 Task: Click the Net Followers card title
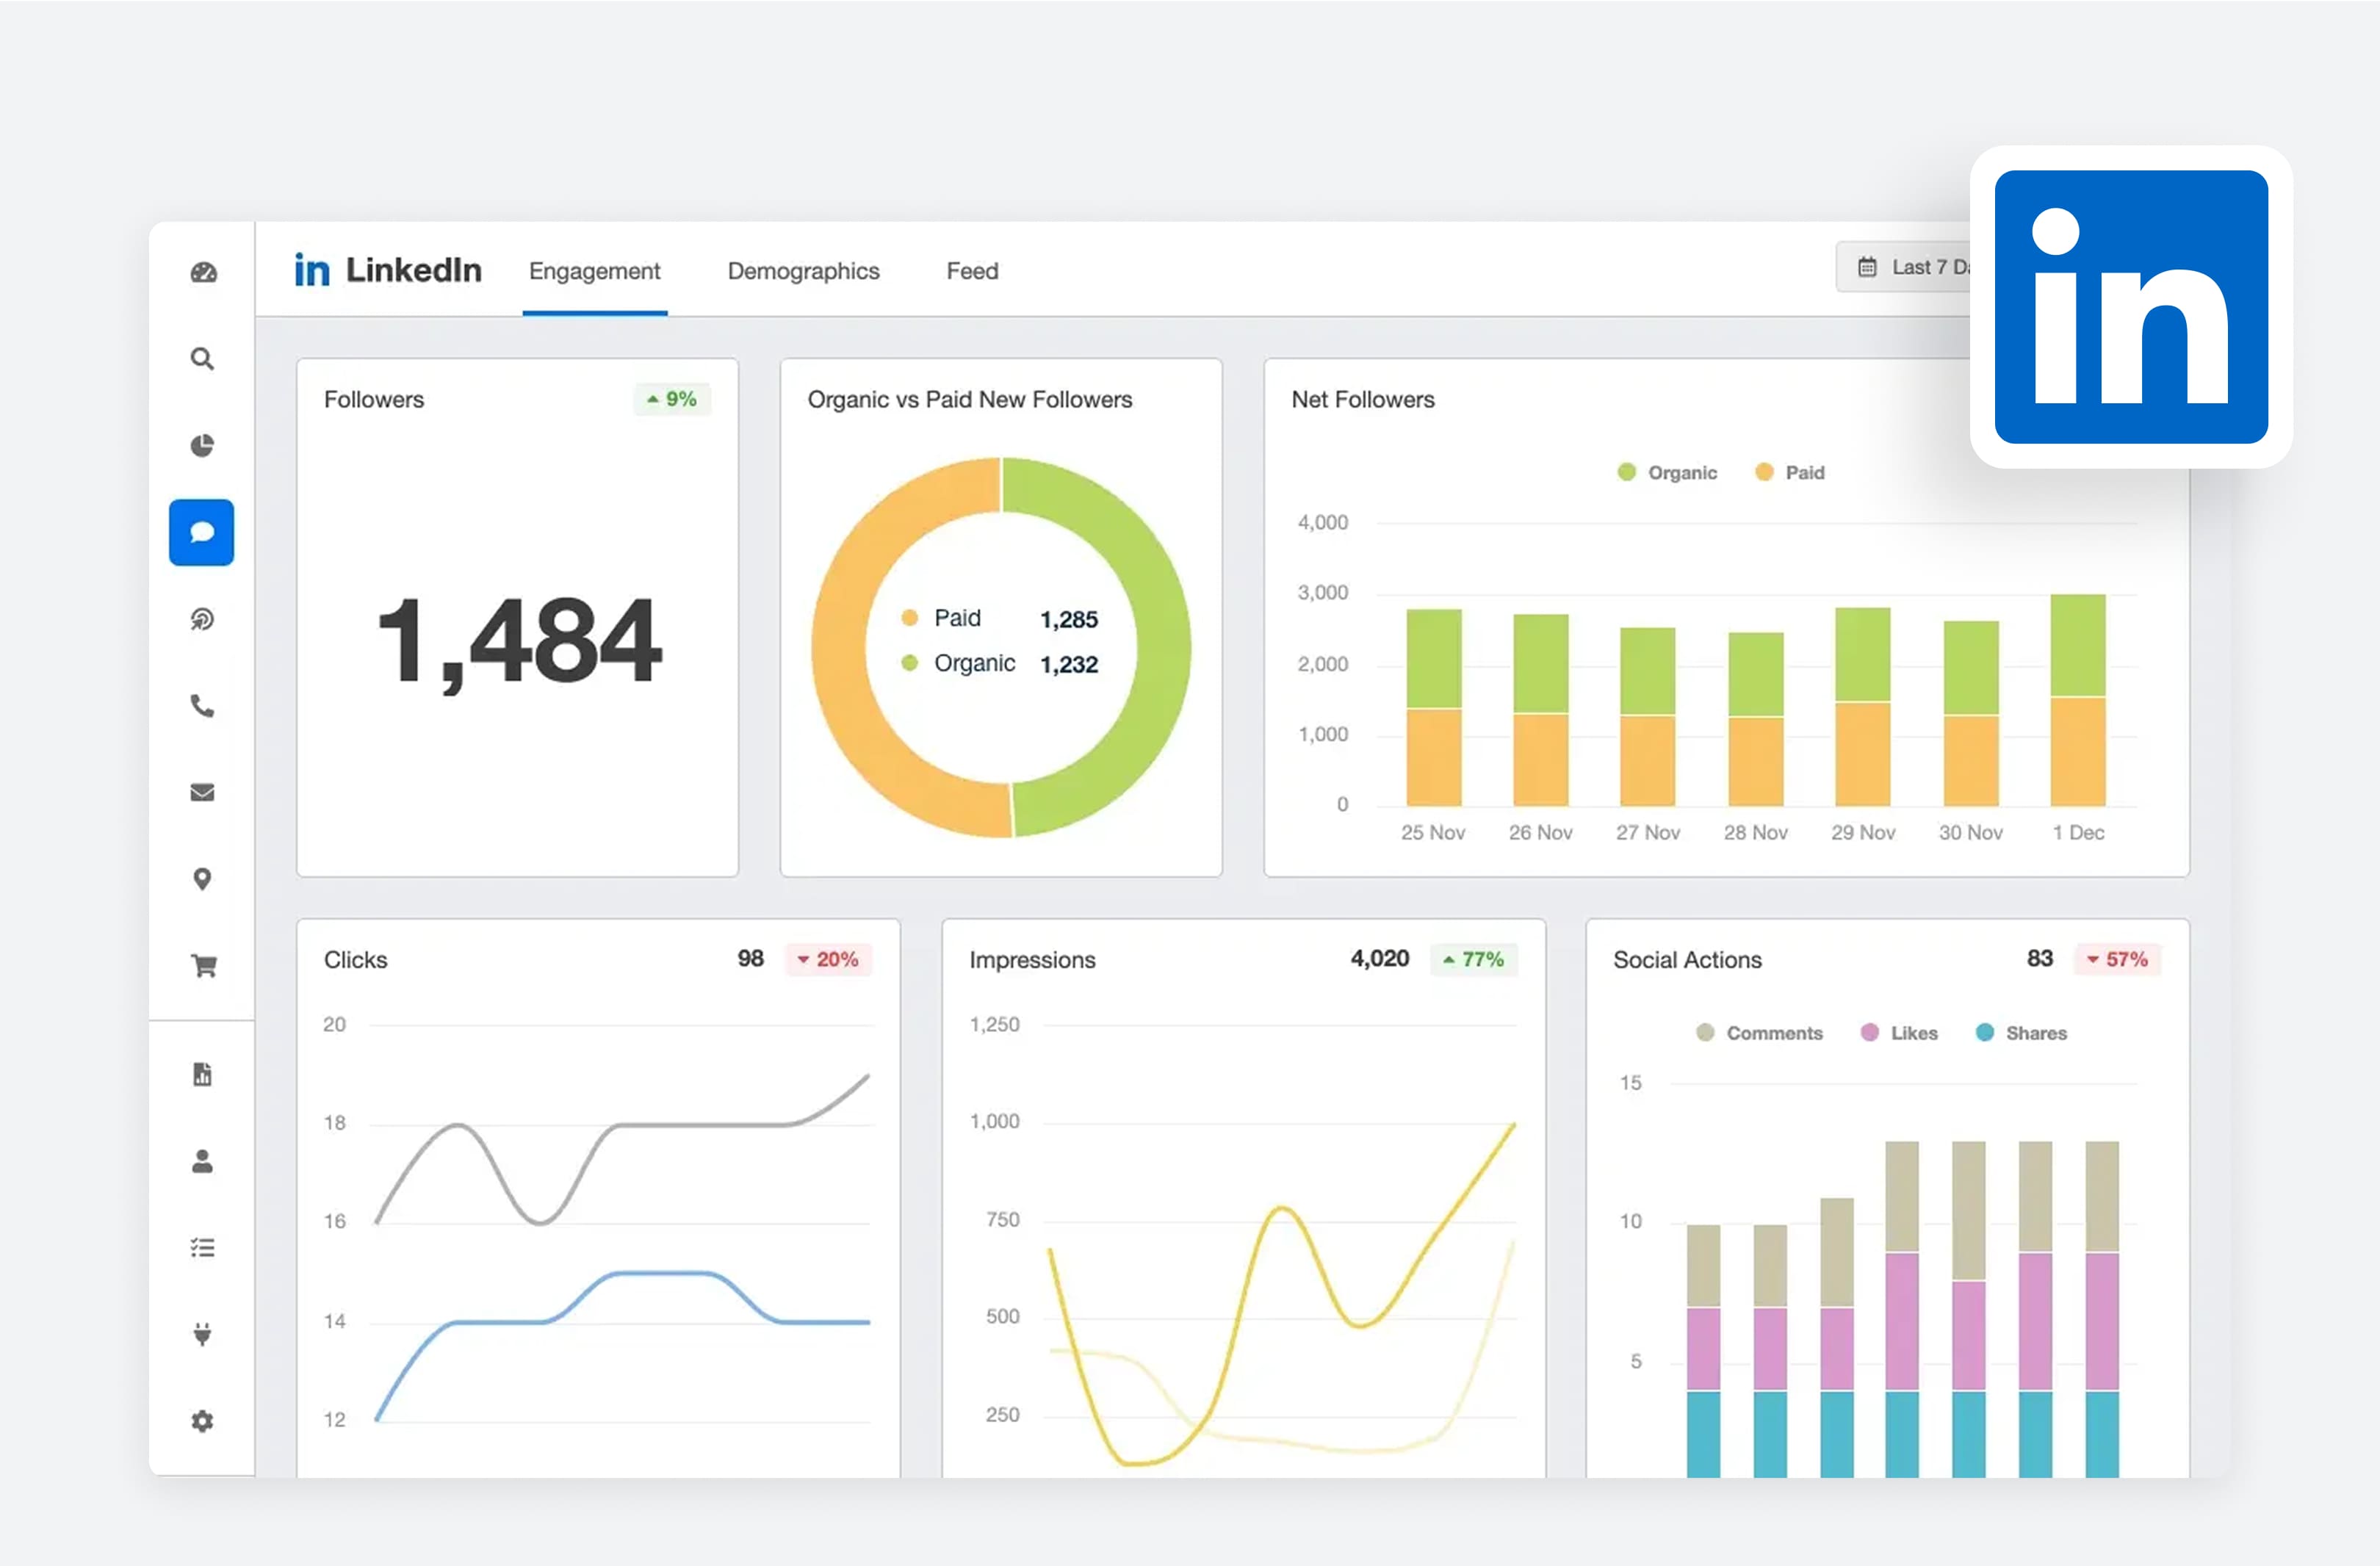[1363, 399]
